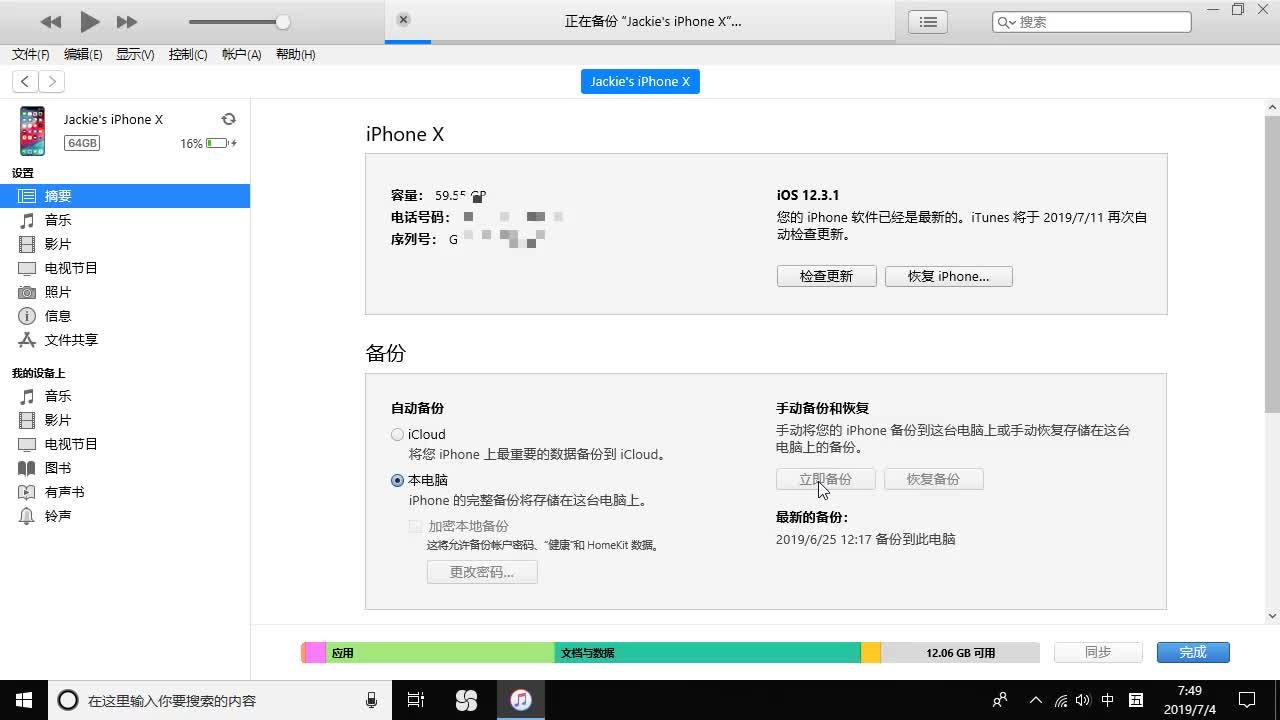
Task: Open the notification action center icon
Action: click(1247, 700)
